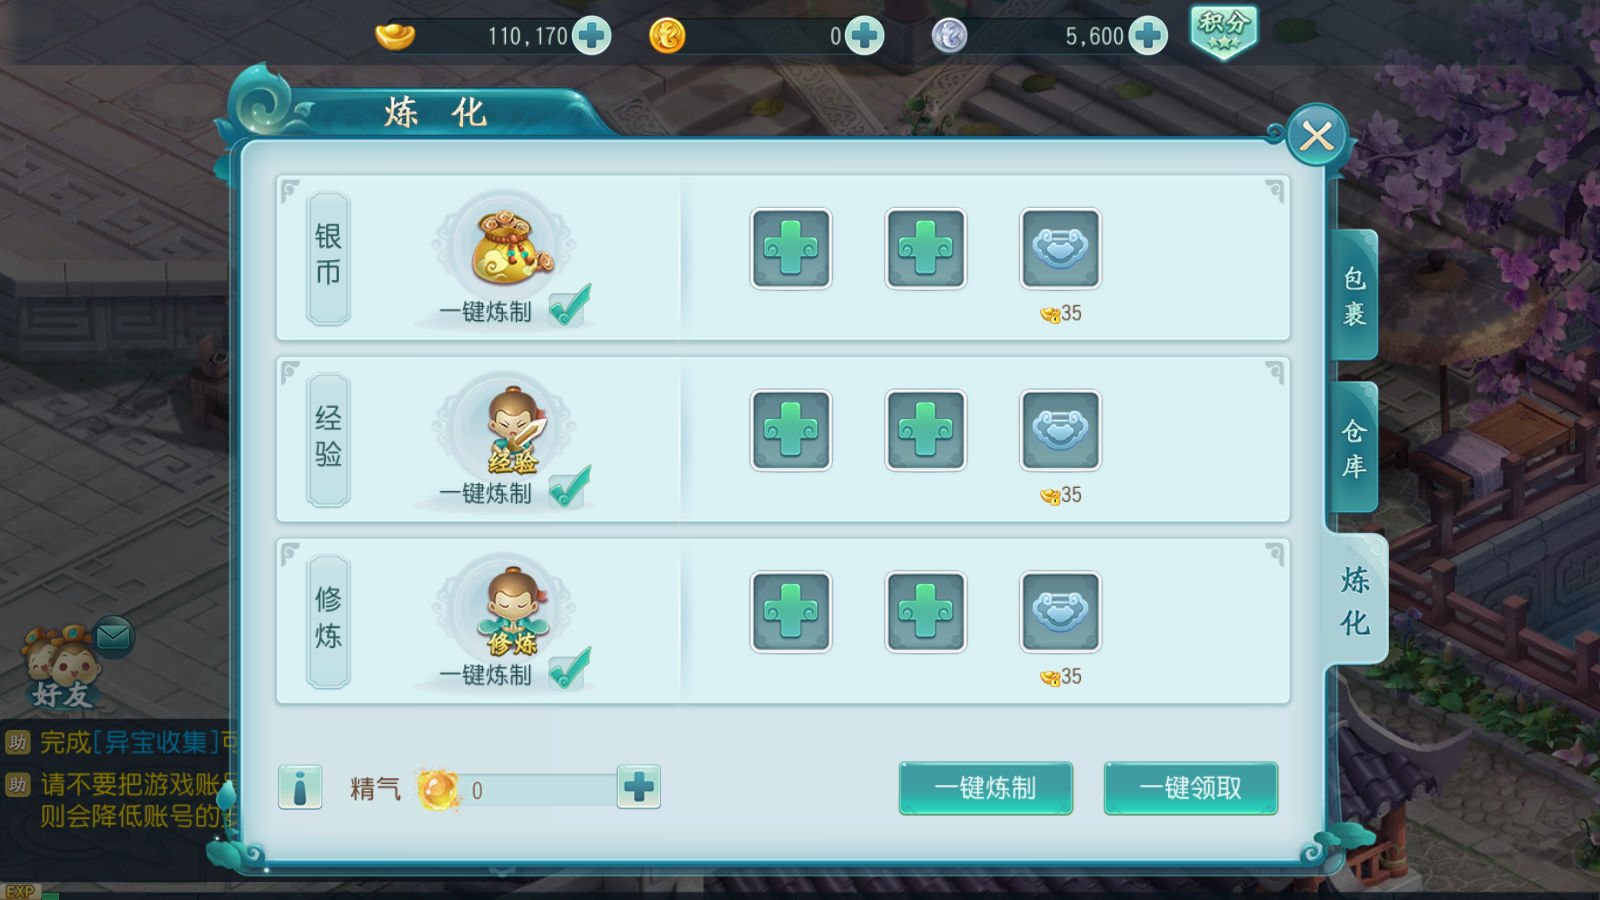The width and height of the screenshot is (1600, 900).
Task: Toggle 一键炼制 checkbox for 经验
Action: point(570,488)
